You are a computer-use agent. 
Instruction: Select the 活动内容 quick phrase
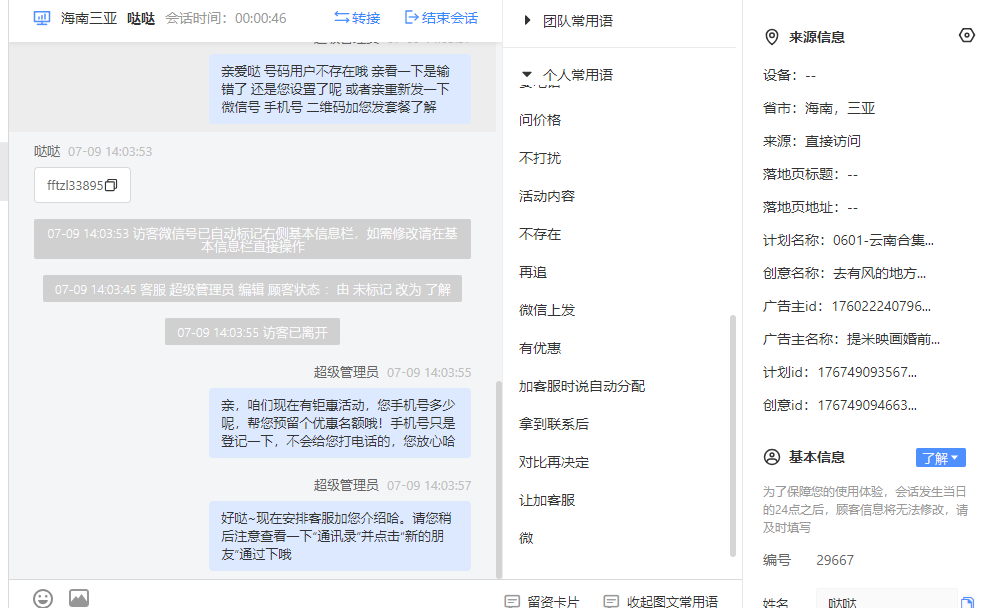547,196
